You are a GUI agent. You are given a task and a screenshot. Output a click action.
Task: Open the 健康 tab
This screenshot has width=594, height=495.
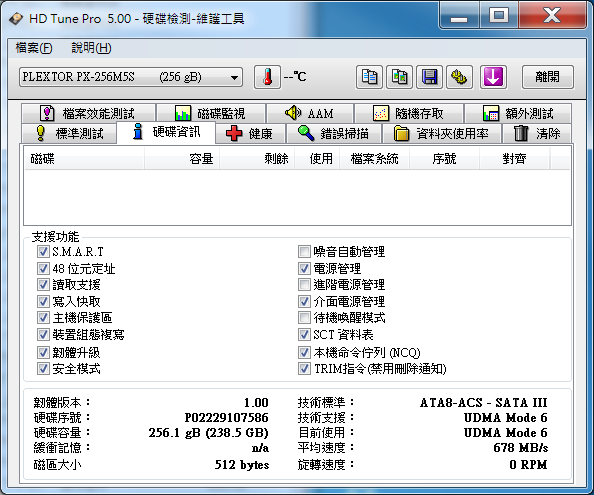[250, 133]
